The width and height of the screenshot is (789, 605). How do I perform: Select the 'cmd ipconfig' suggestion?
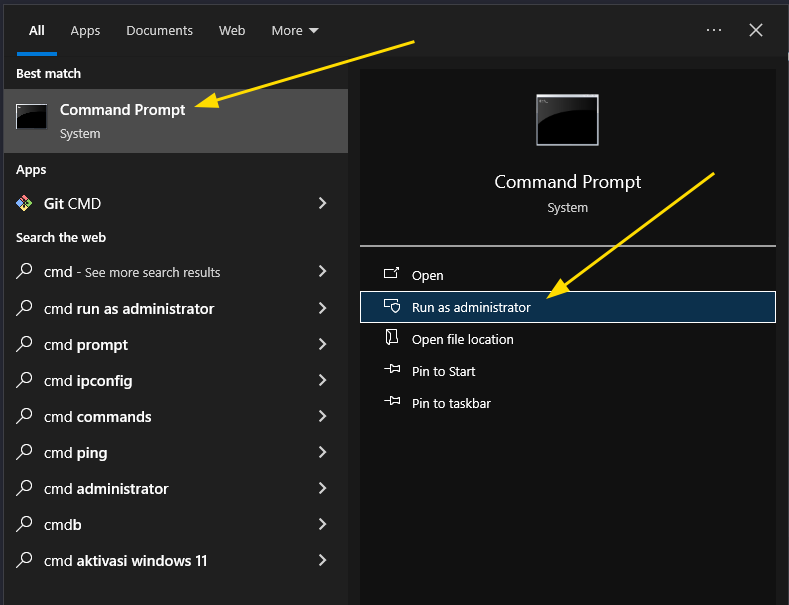(176, 381)
